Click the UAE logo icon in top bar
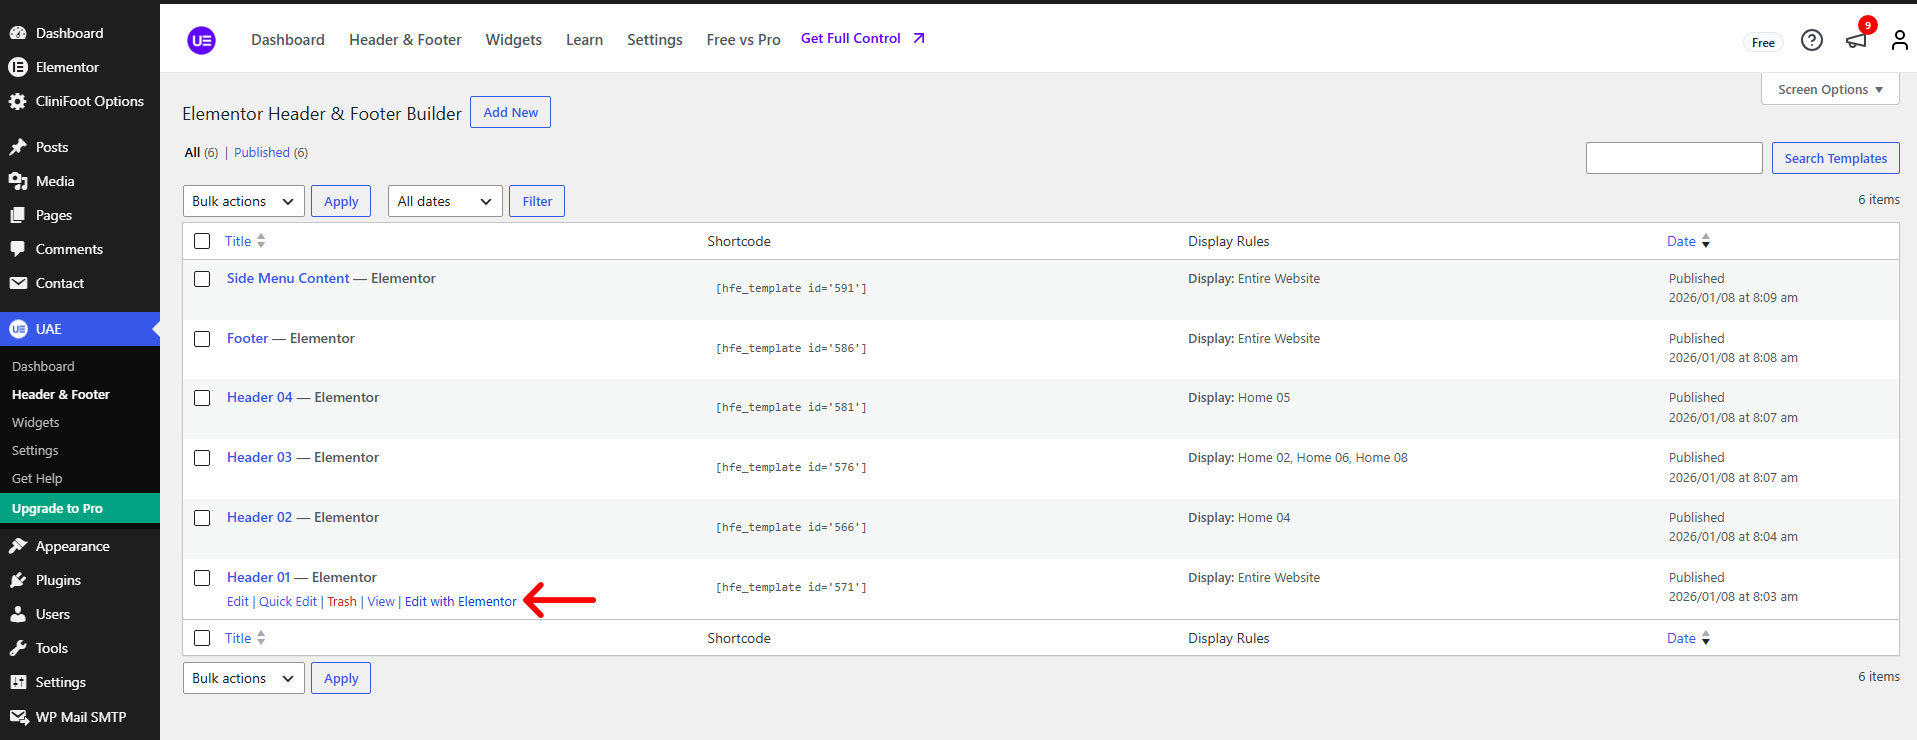 point(201,40)
